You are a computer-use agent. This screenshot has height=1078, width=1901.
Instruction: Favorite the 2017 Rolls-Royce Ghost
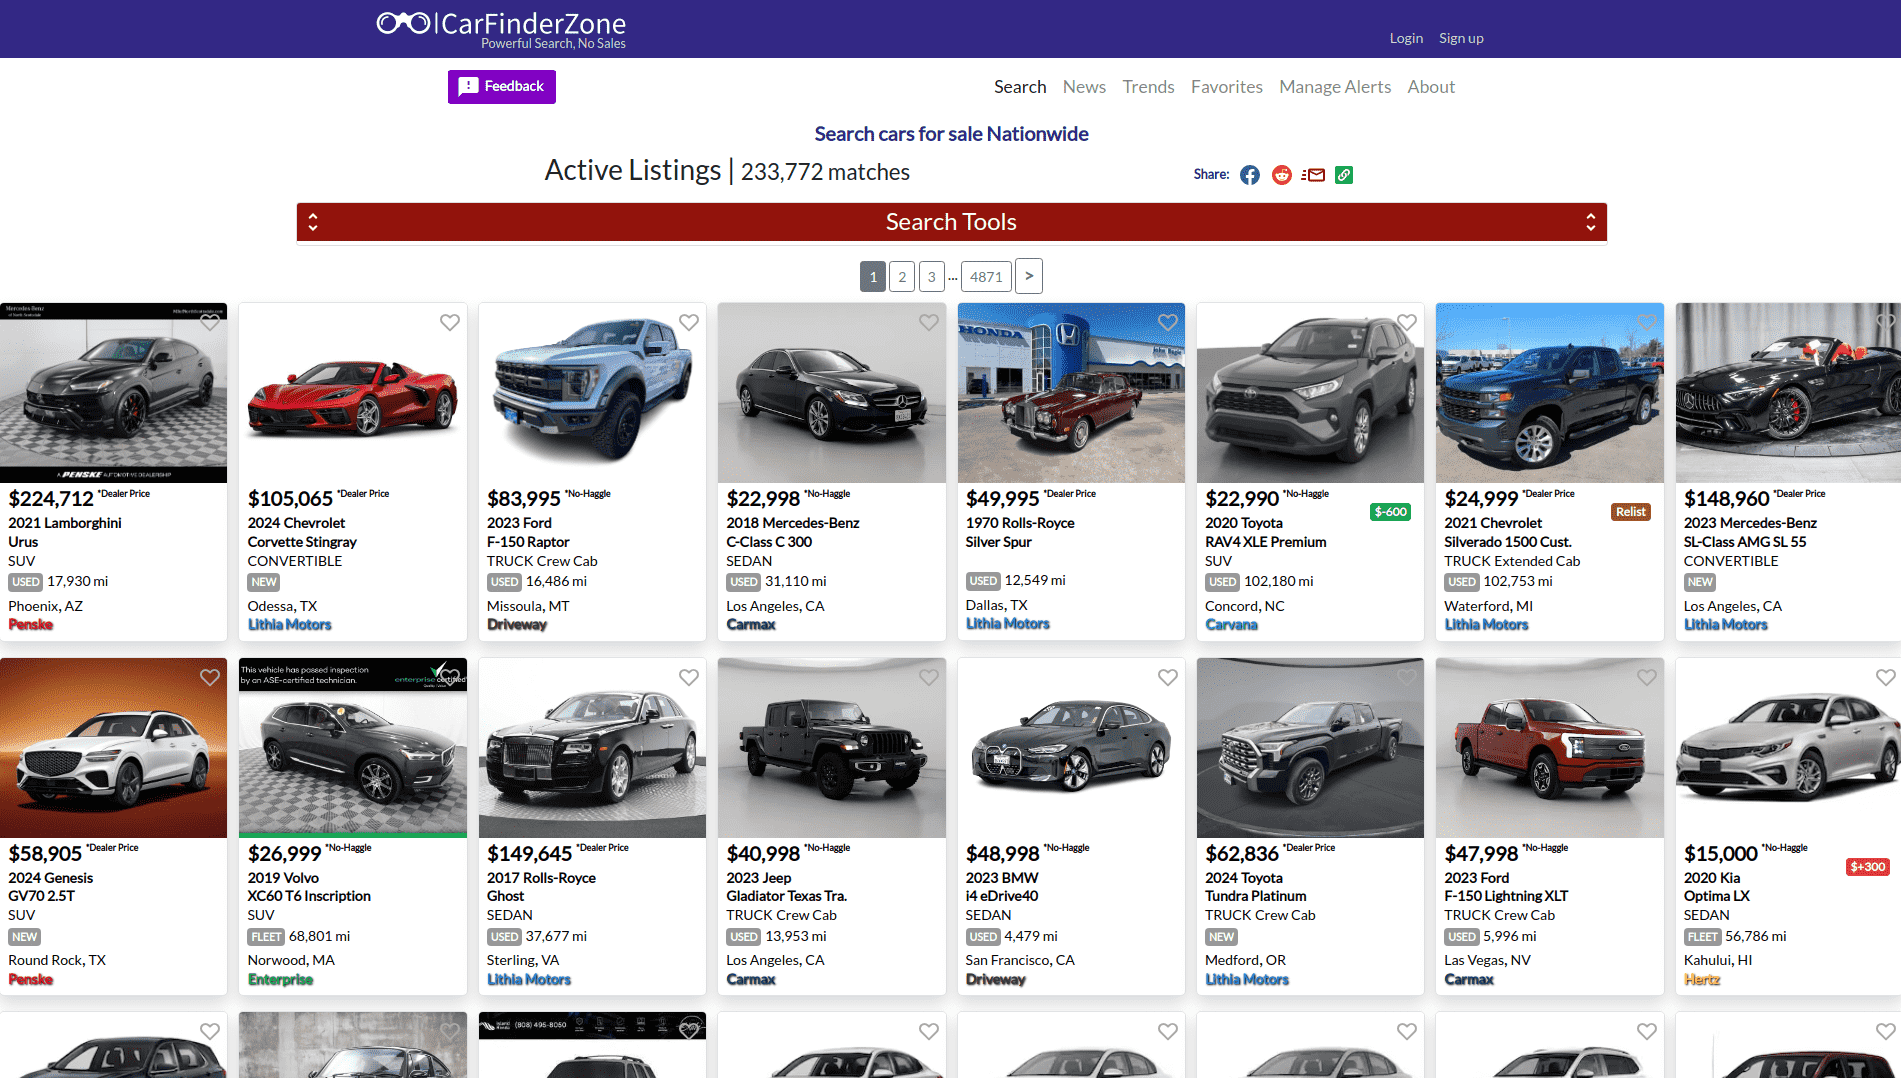[689, 677]
